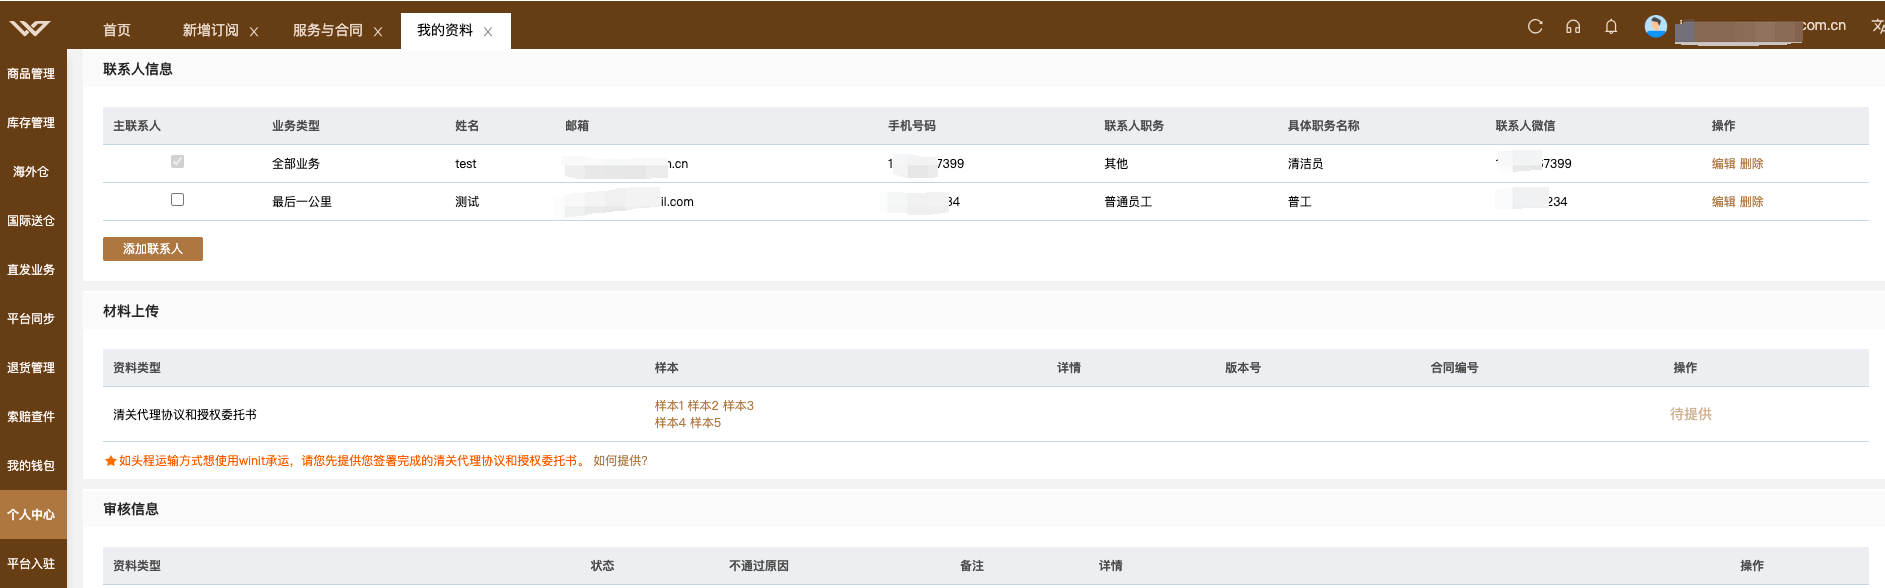Click the language switch icon

click(1877, 27)
